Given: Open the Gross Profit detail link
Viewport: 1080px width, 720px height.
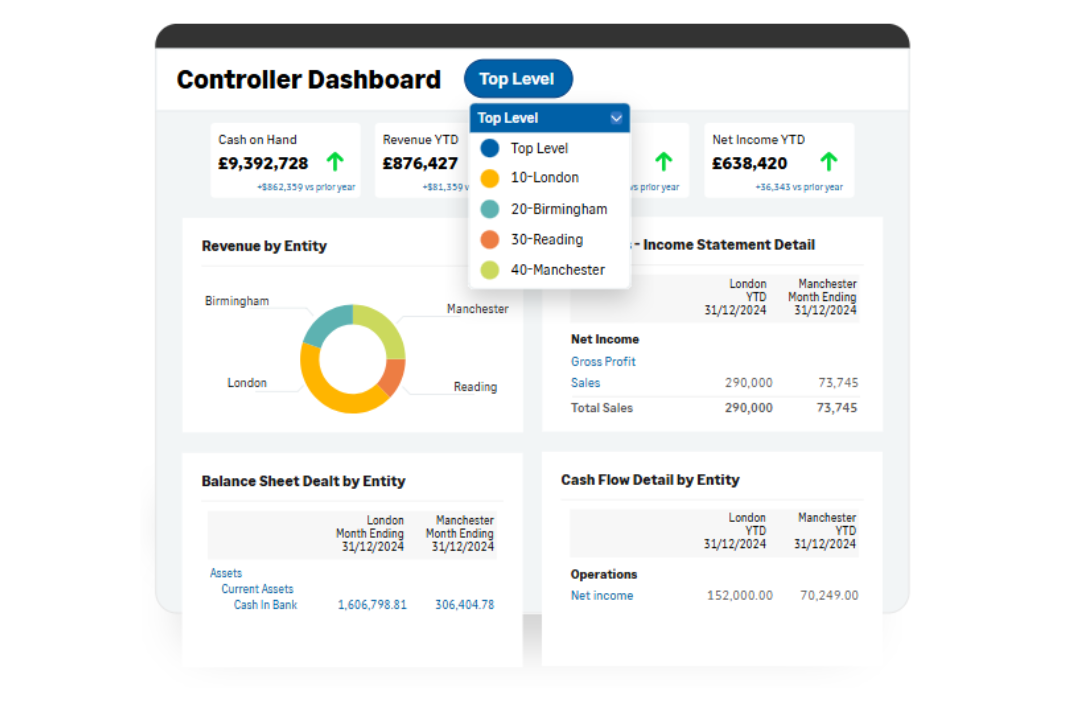Looking at the screenshot, I should (x=603, y=361).
